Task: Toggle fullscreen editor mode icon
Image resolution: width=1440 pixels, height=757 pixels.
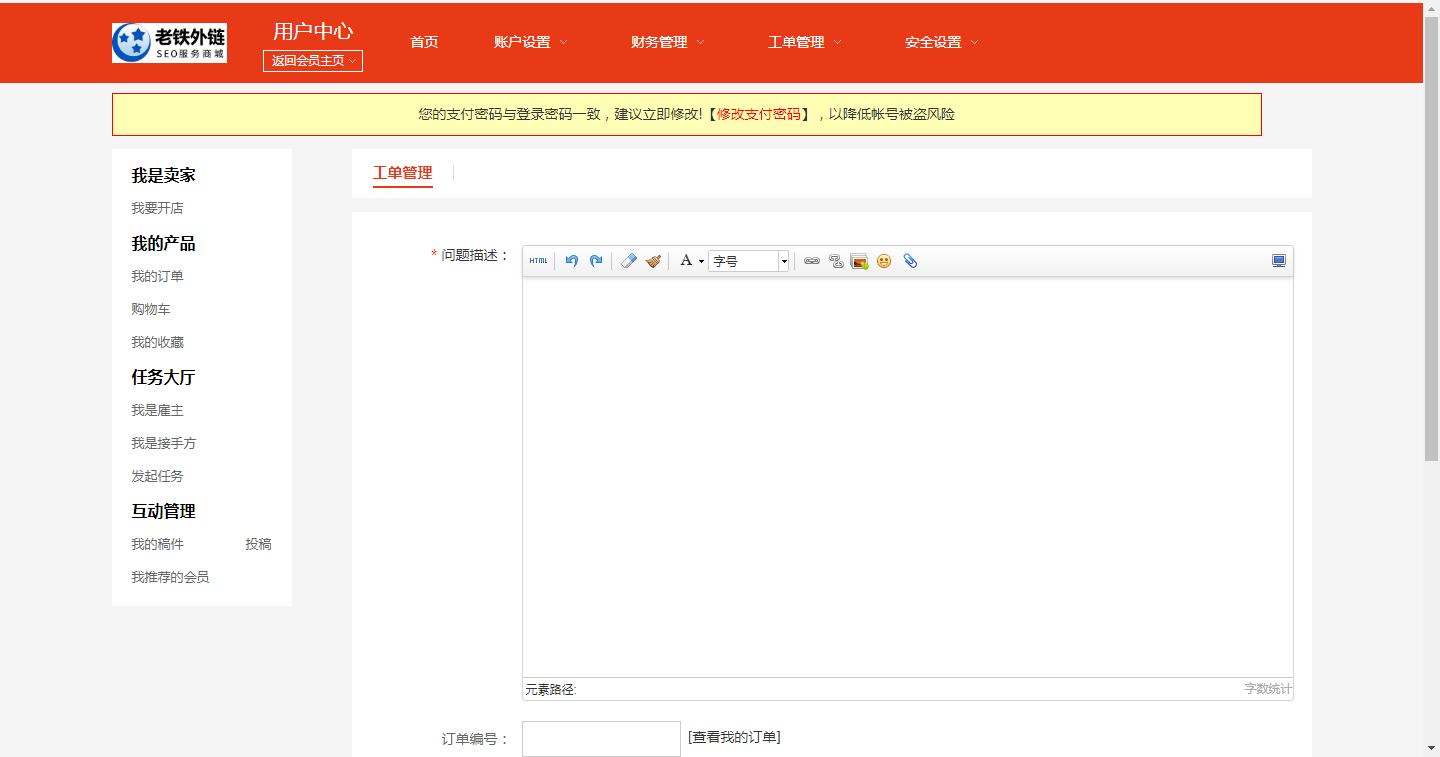Action: [1278, 261]
